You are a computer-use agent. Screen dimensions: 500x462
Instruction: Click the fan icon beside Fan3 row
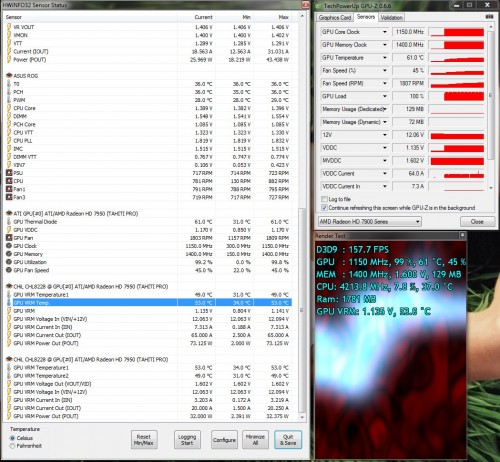click(x=9, y=197)
